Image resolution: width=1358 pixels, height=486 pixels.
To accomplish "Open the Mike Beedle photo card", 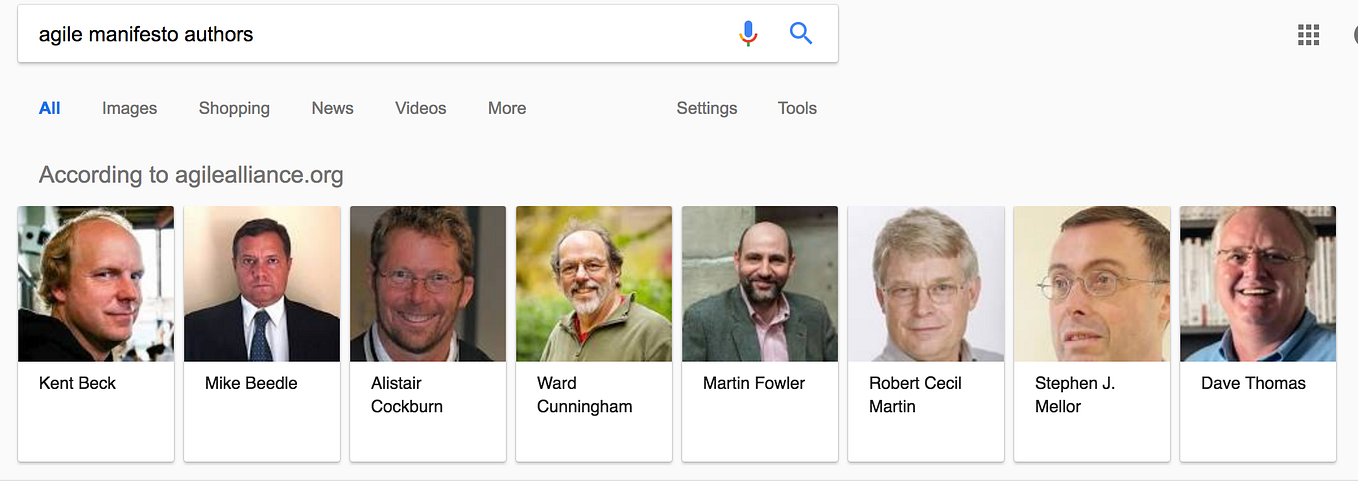I will [262, 334].
